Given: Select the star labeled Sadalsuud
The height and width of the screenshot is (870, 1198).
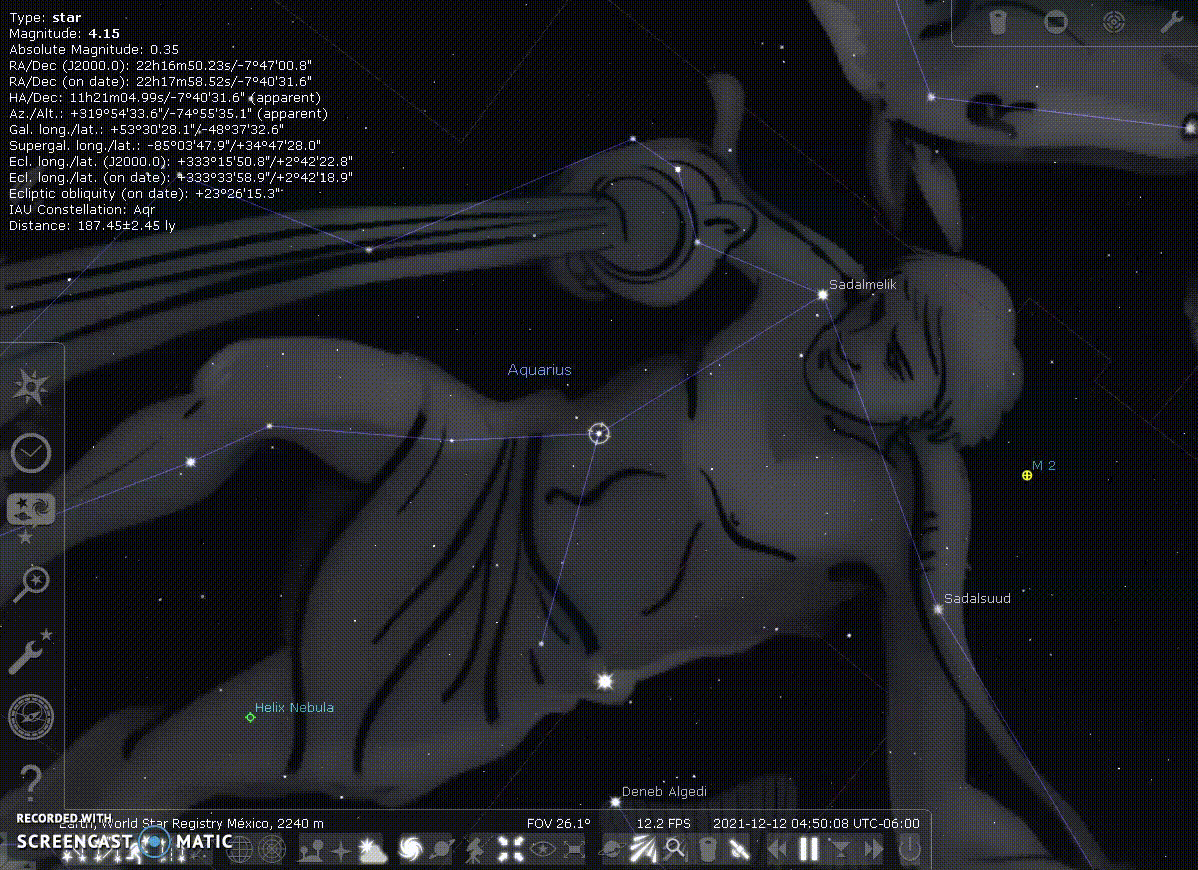Looking at the screenshot, I should click(938, 609).
